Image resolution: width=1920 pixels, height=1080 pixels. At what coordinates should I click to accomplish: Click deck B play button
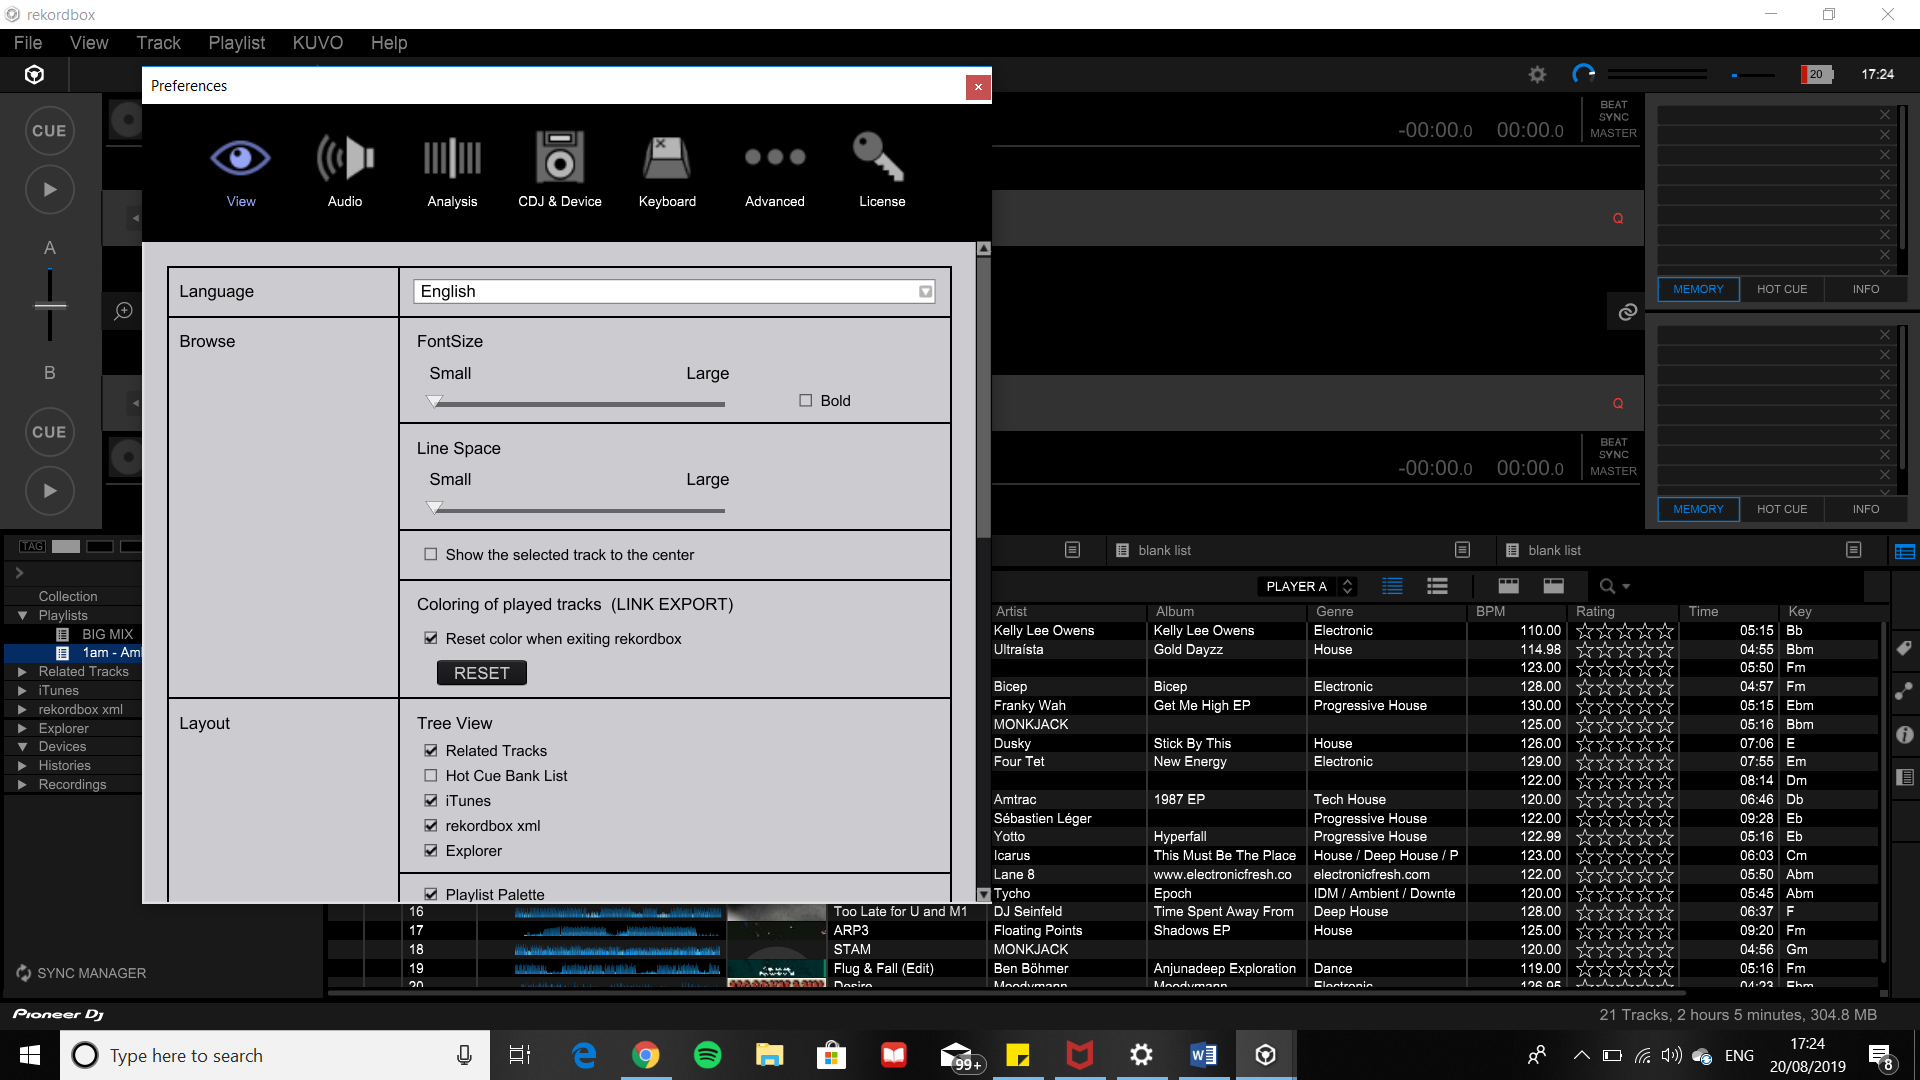(50, 491)
